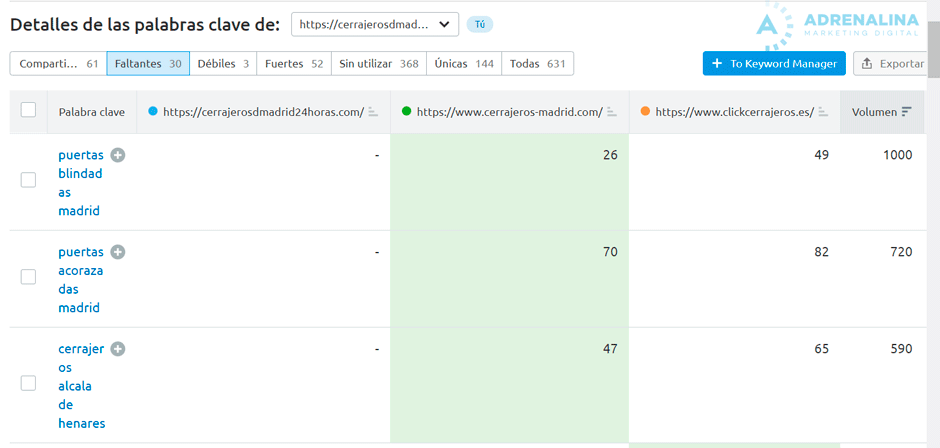
Task: Click the plus icon in To Keyword Manager button
Action: pos(717,64)
